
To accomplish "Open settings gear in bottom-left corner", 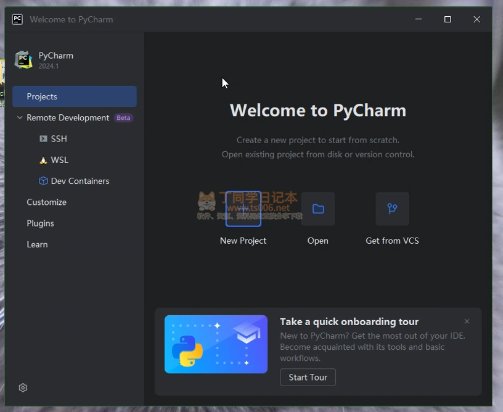I will point(23,388).
